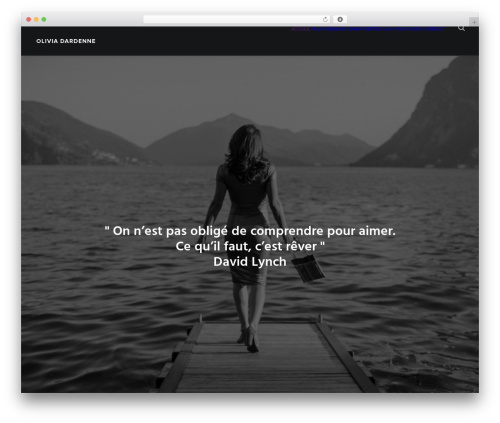Click the quote line "On n'est pas obligé de comprendre pour aimer."
The height and width of the screenshot is (423, 500).
coord(250,231)
